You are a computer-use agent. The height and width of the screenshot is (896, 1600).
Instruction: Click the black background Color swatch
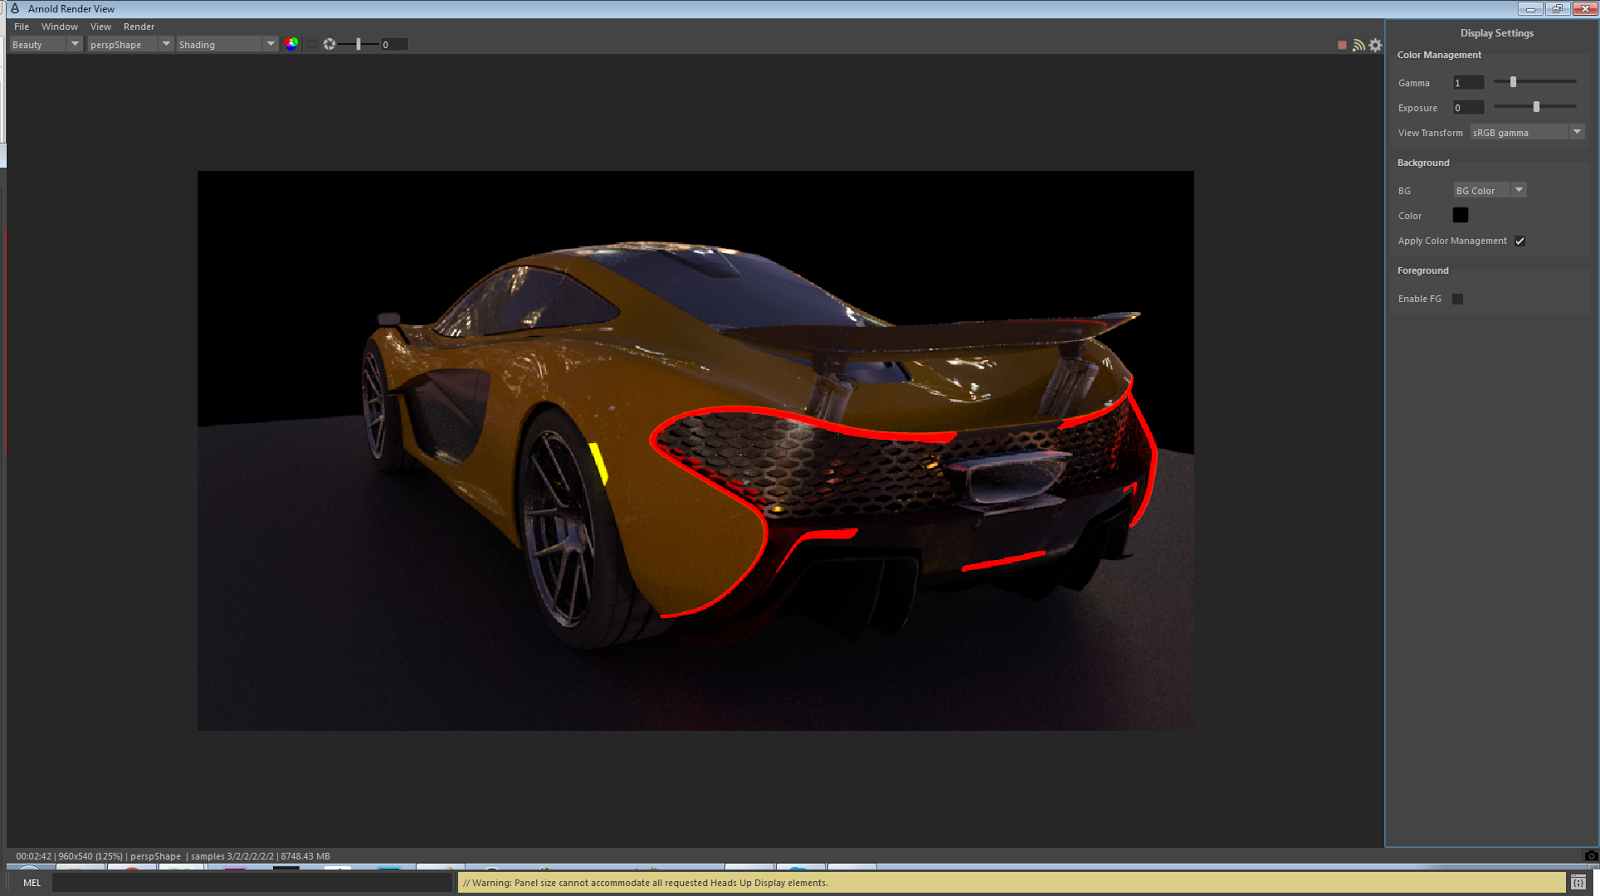pos(1460,215)
